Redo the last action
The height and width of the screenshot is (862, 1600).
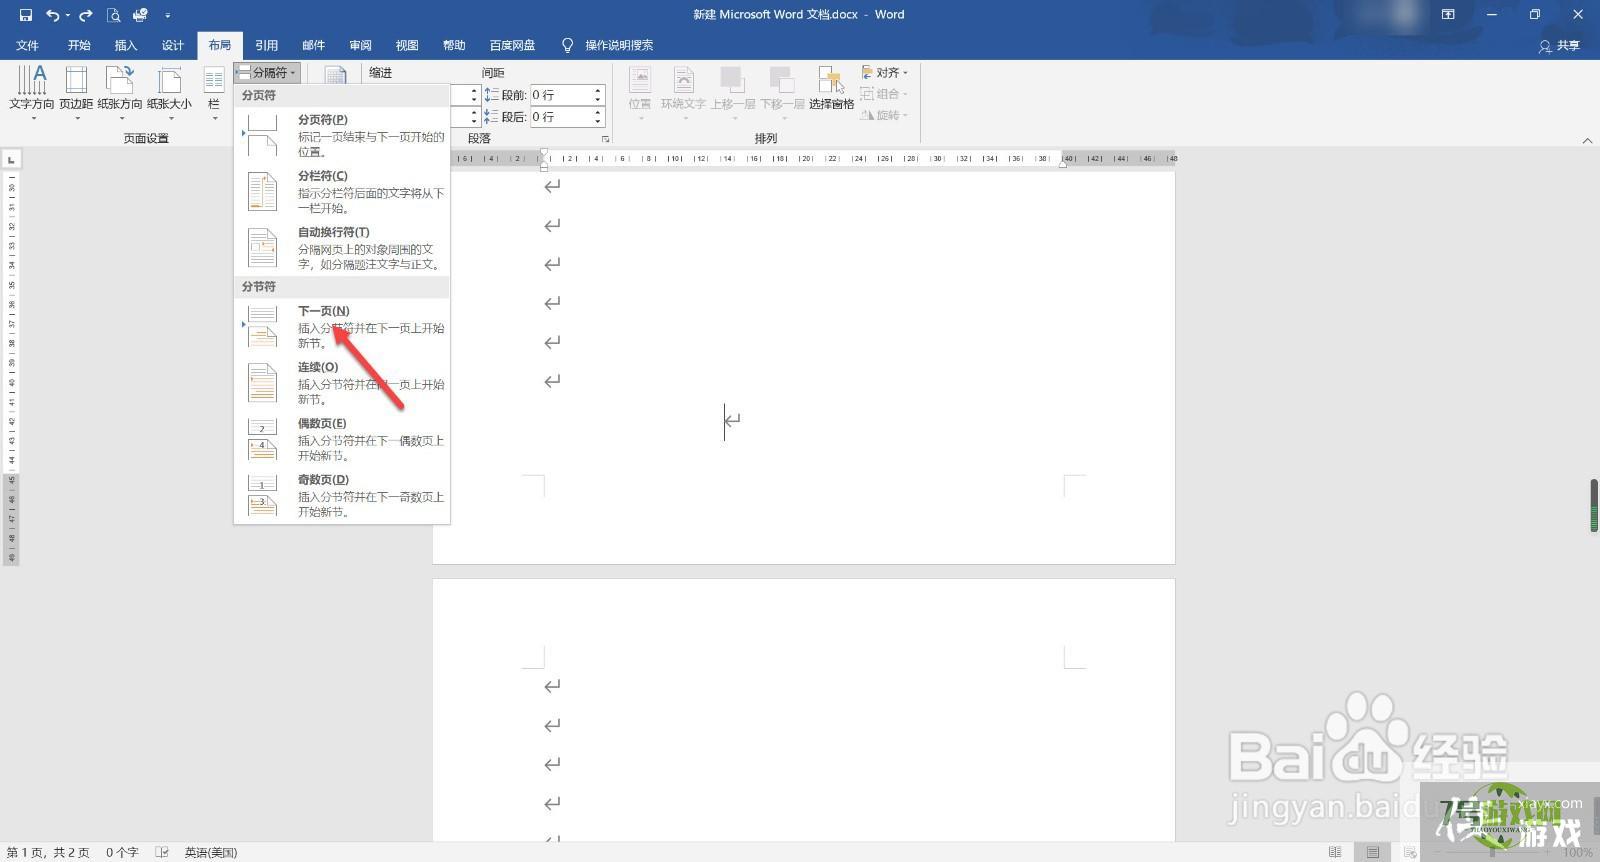[x=86, y=15]
